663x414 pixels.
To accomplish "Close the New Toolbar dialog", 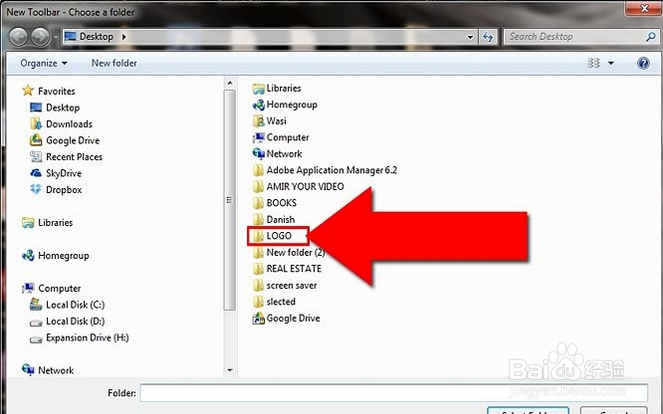I will pos(644,8).
